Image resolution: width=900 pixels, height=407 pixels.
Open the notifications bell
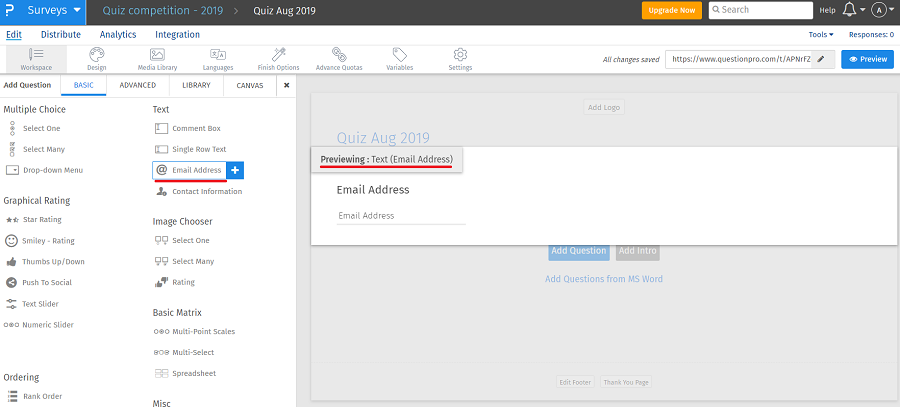tap(848, 10)
